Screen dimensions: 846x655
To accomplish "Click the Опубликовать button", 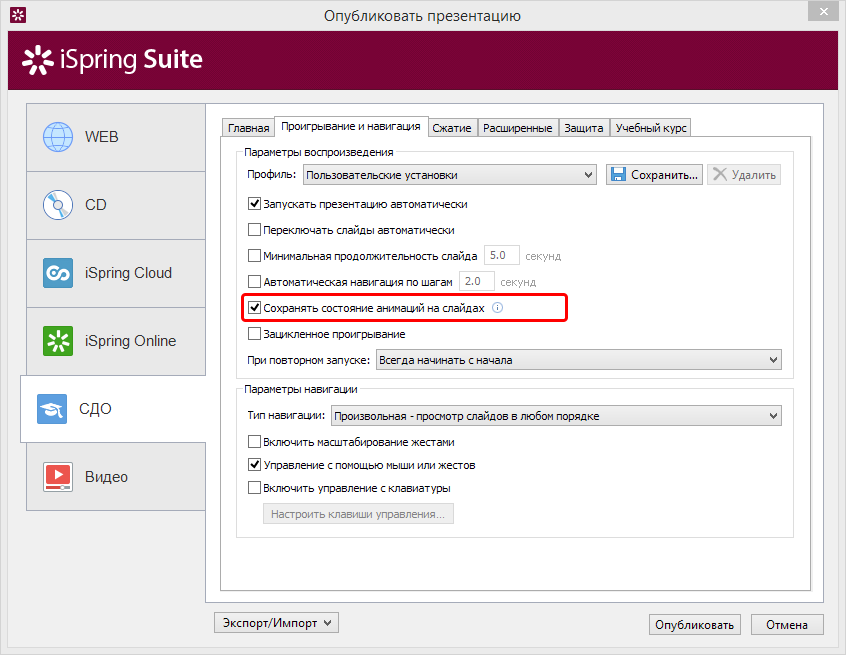I will pyautogui.click(x=694, y=624).
